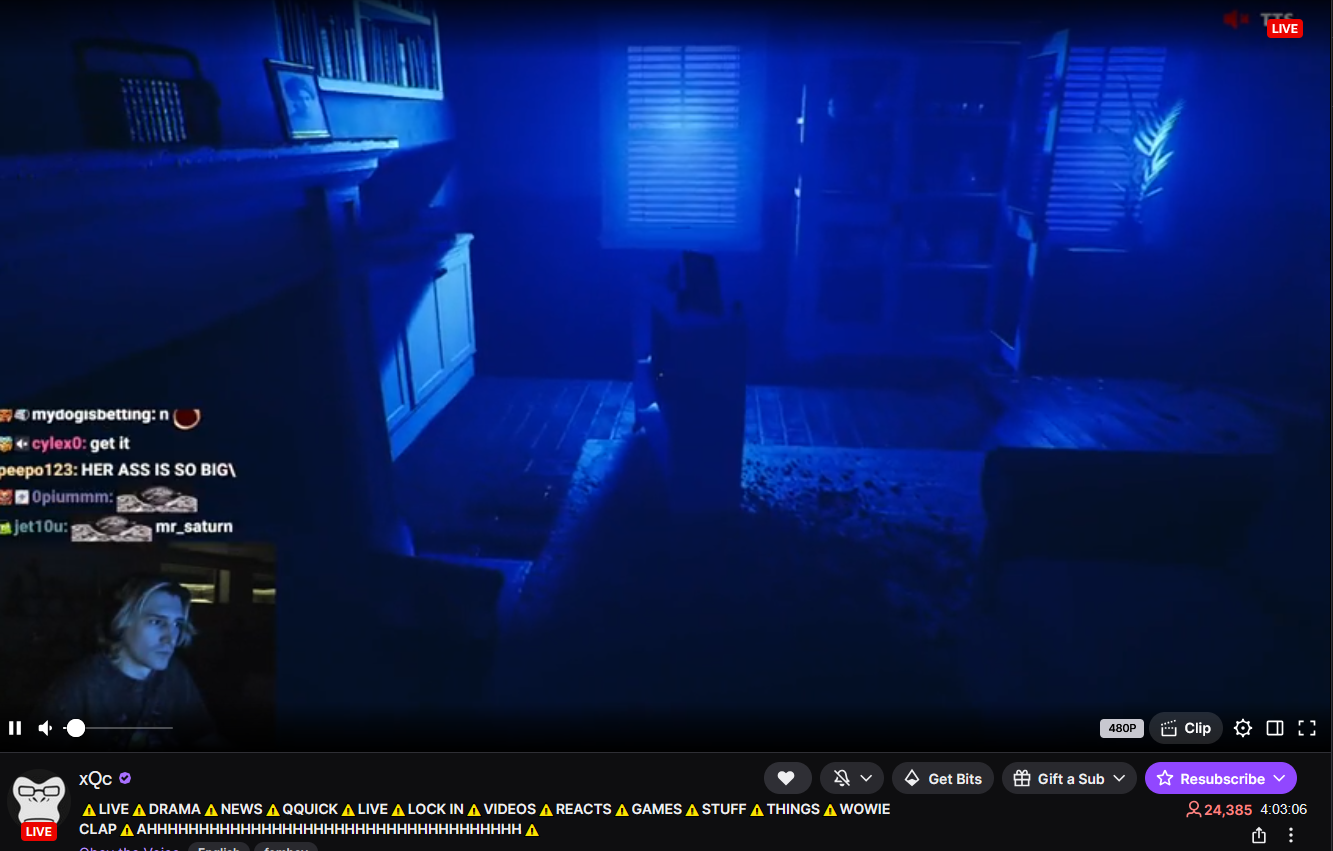
Task: Click the 24,385 viewer count
Action: pyautogui.click(x=1219, y=810)
